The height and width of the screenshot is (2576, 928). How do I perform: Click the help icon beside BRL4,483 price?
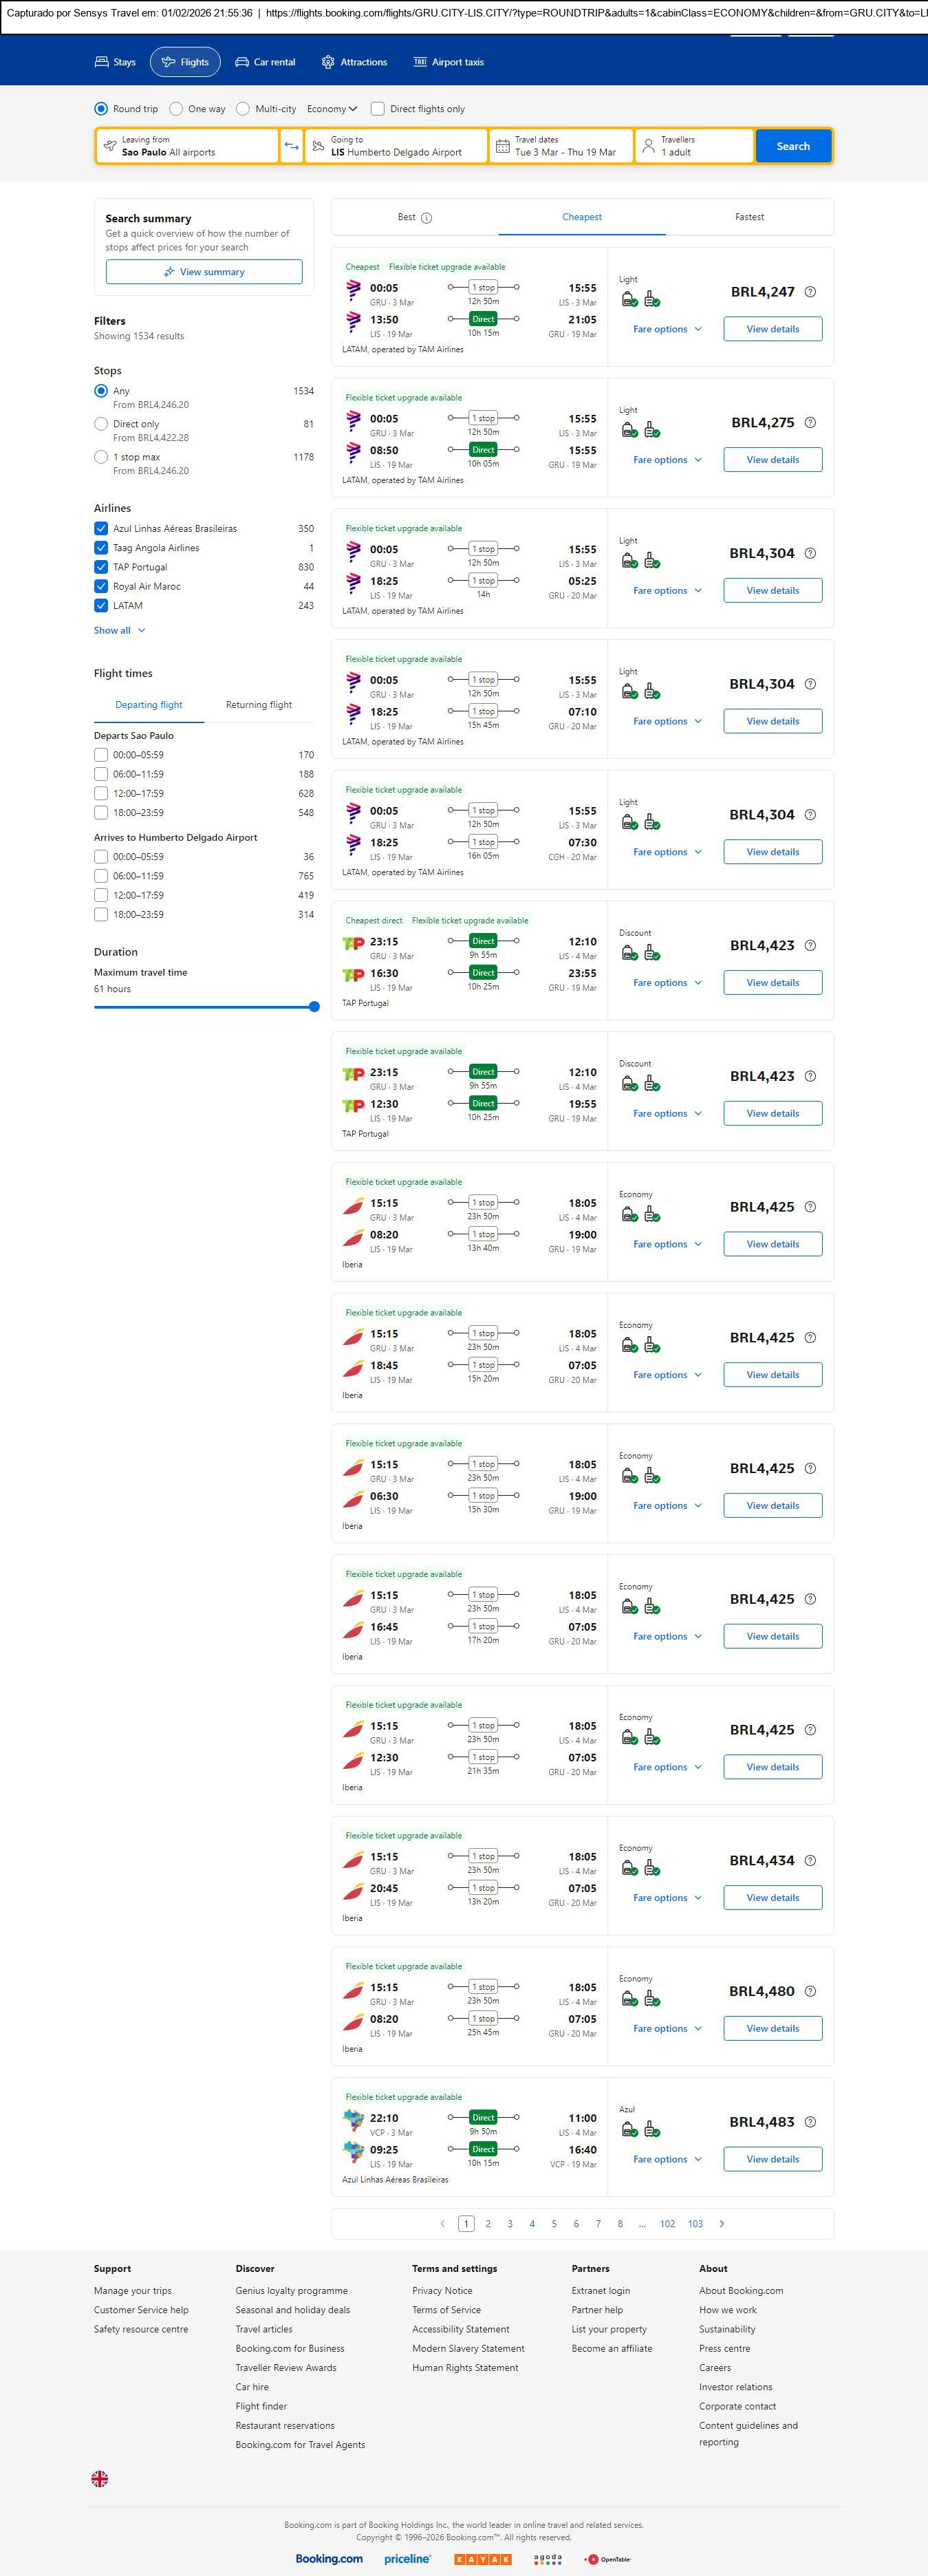(810, 2121)
